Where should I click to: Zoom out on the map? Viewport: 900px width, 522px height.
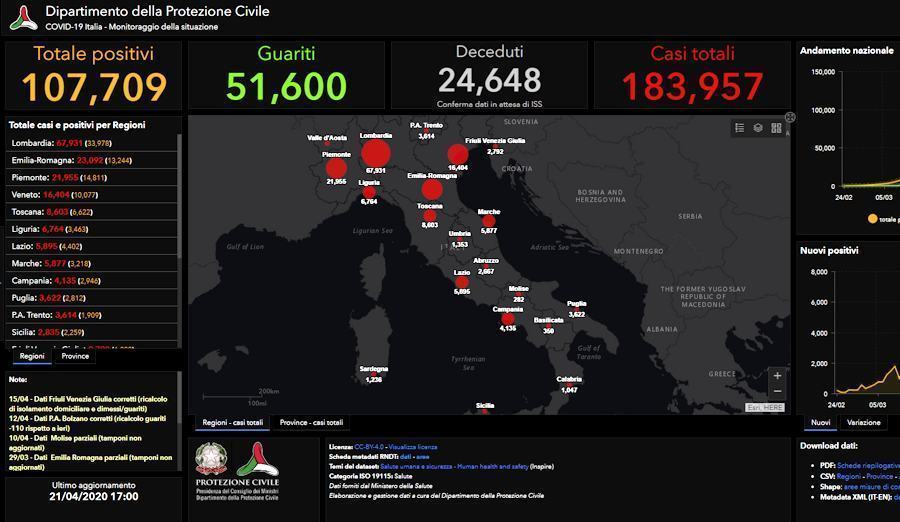[x=777, y=392]
